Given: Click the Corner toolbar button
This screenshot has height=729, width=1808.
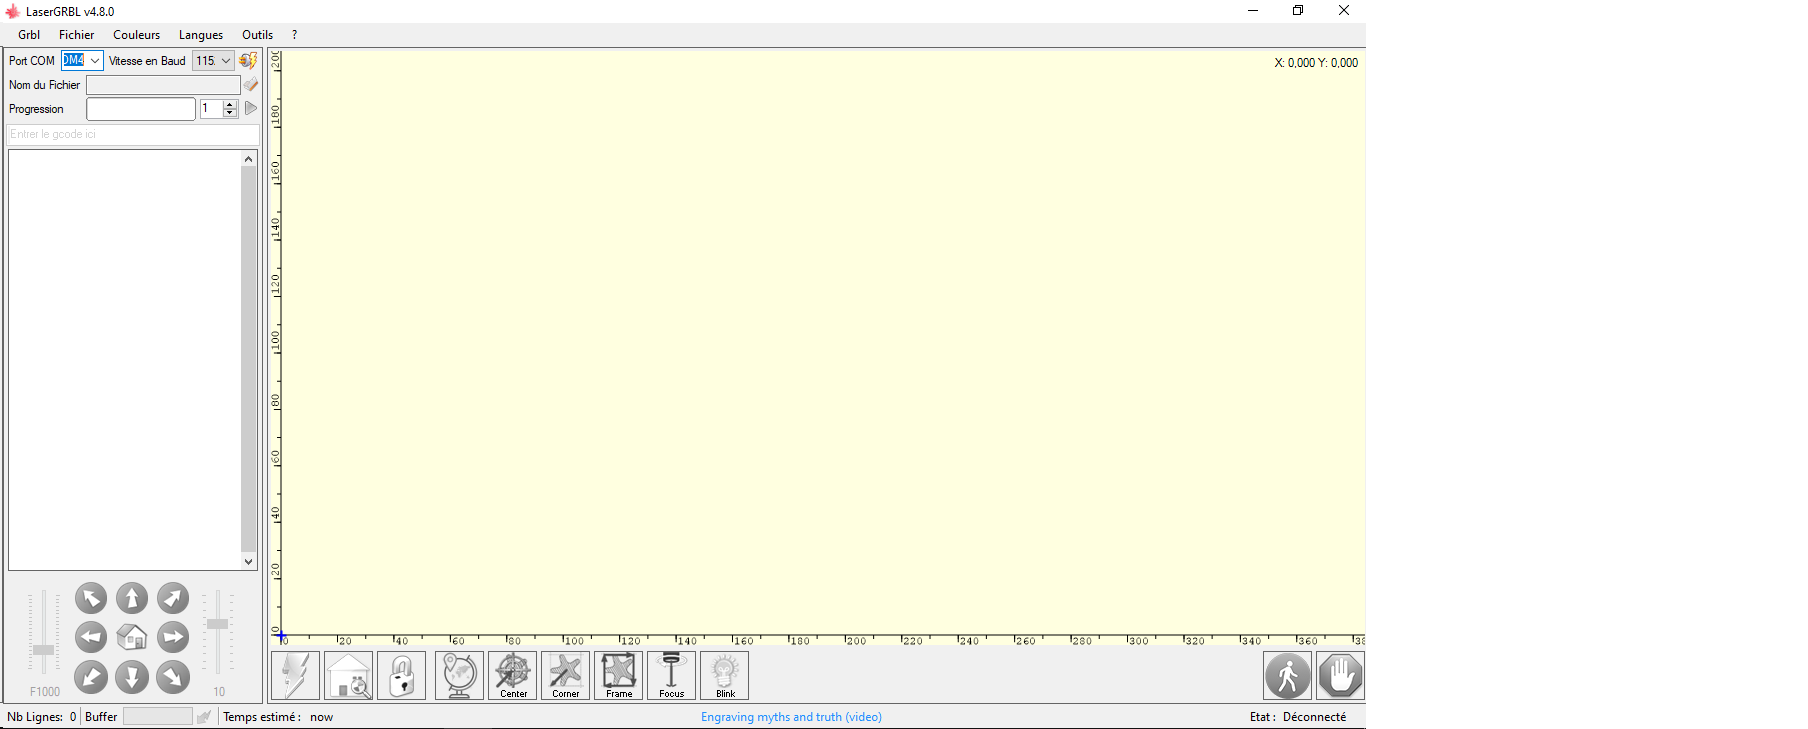Looking at the screenshot, I should [x=566, y=676].
